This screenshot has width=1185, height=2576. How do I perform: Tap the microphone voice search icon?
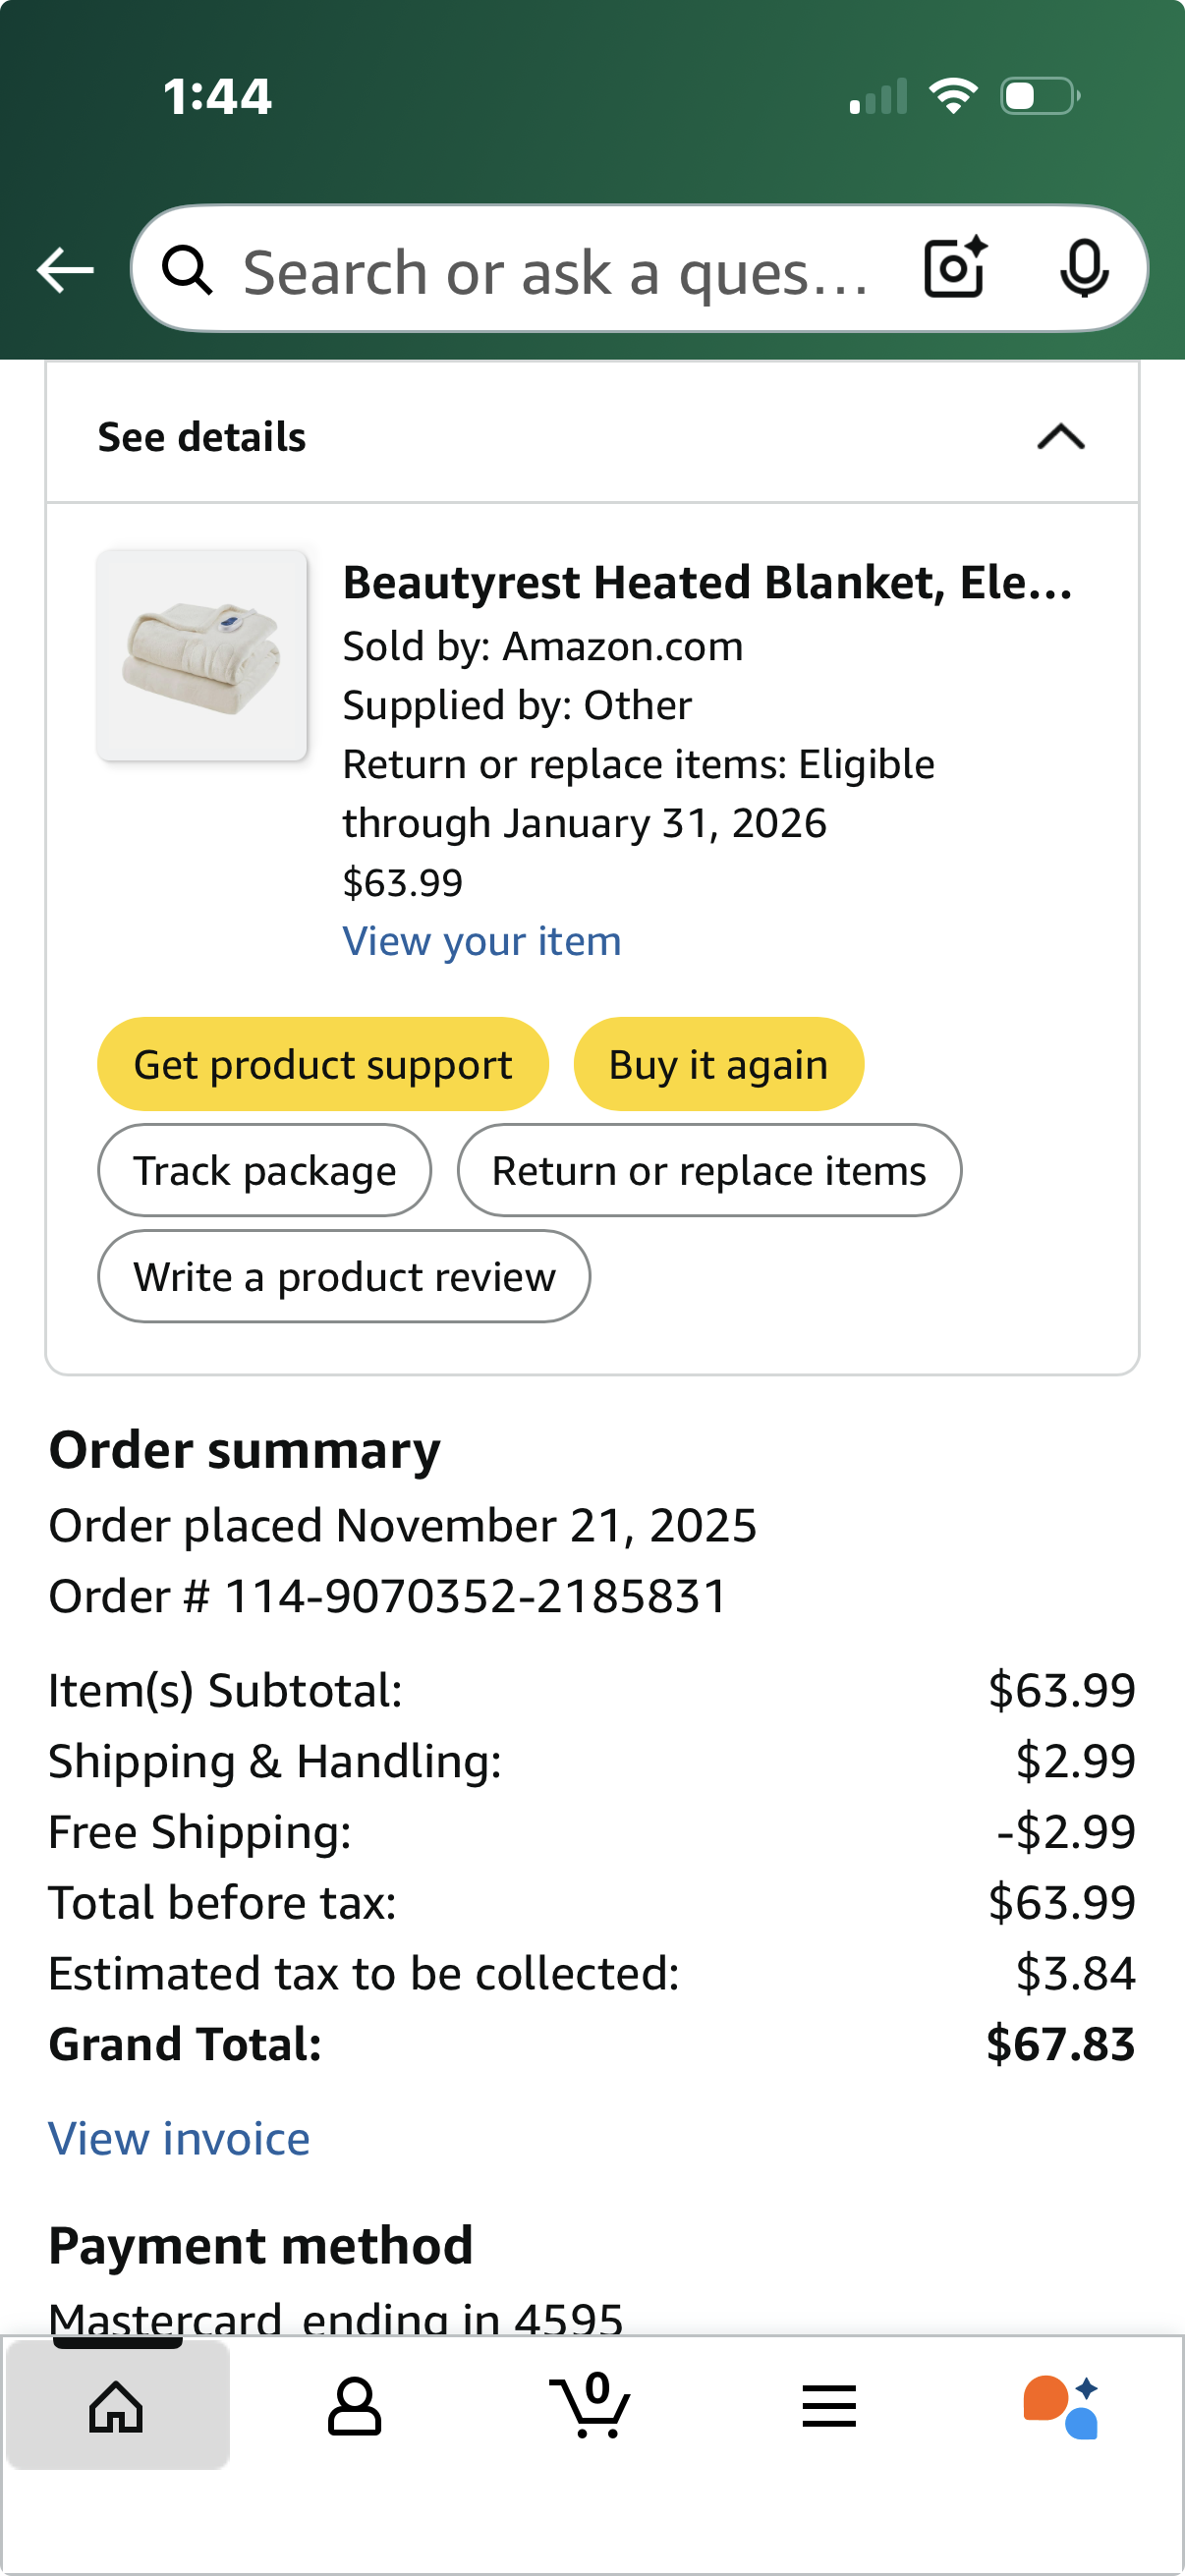pos(1084,269)
